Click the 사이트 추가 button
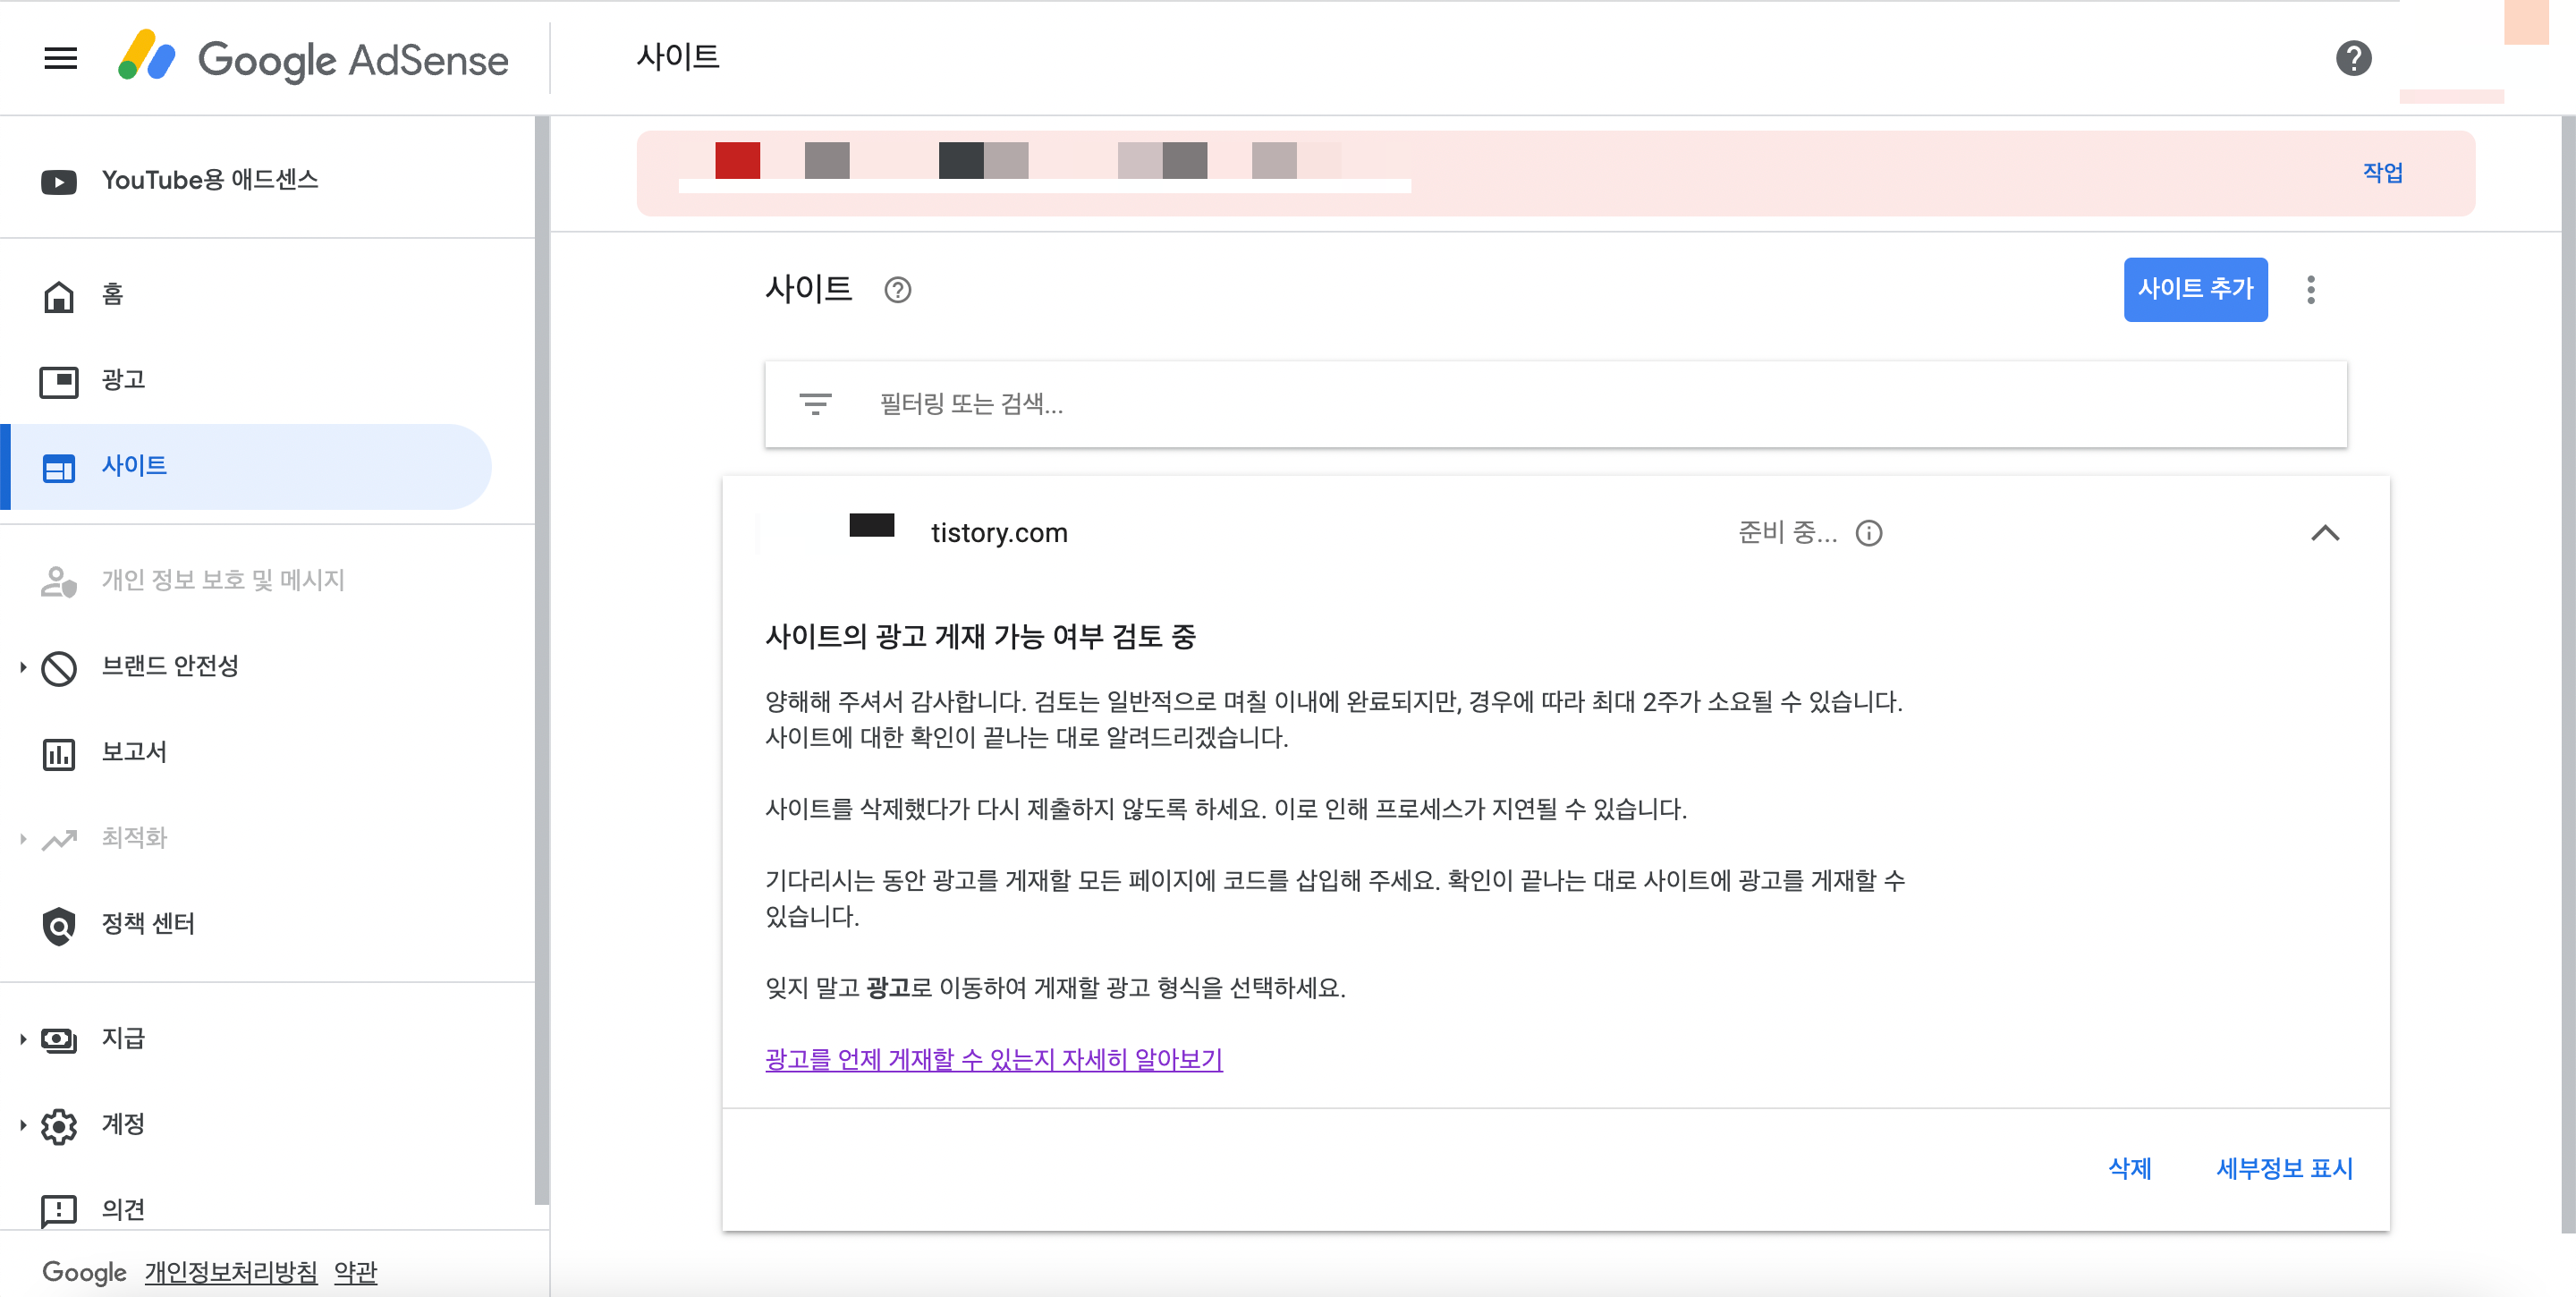Image resolution: width=2576 pixels, height=1297 pixels. (2194, 289)
